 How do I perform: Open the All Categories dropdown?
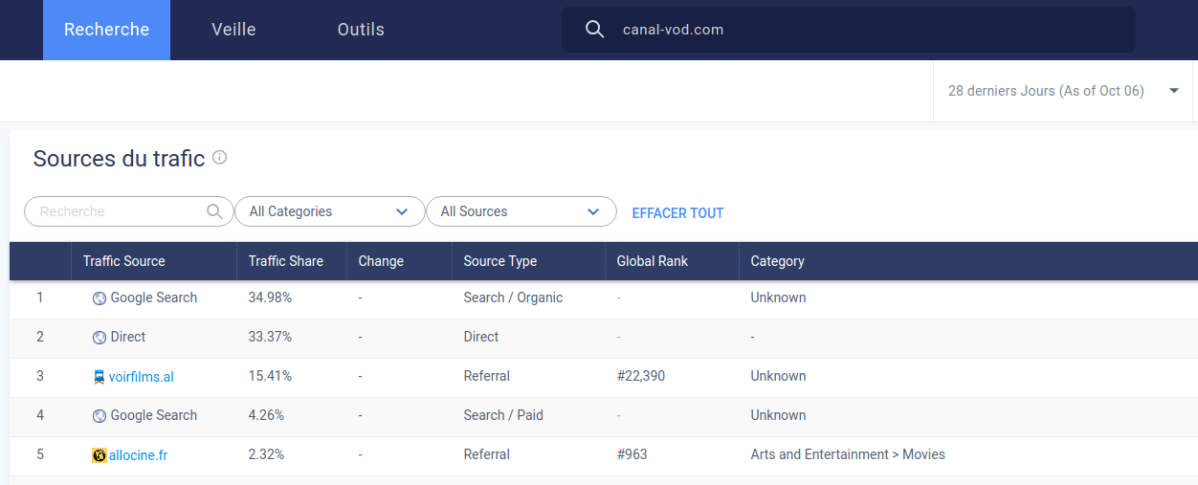coord(329,212)
